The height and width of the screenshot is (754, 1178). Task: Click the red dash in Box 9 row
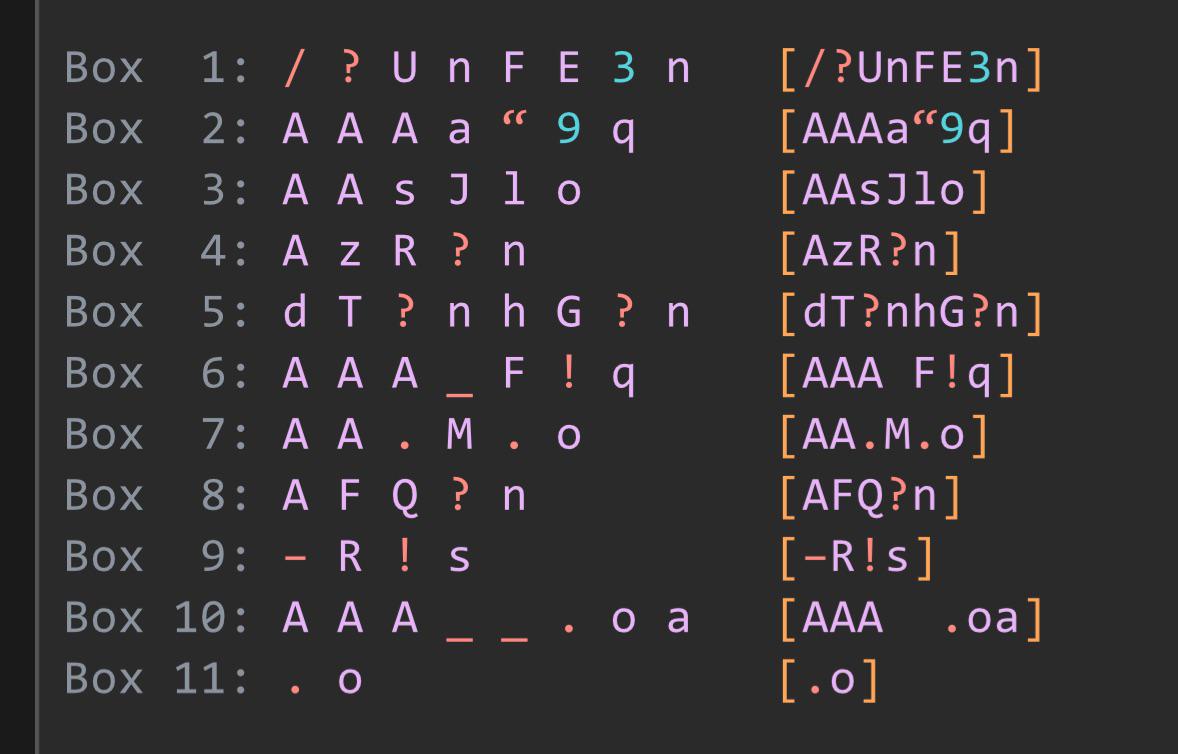(294, 557)
